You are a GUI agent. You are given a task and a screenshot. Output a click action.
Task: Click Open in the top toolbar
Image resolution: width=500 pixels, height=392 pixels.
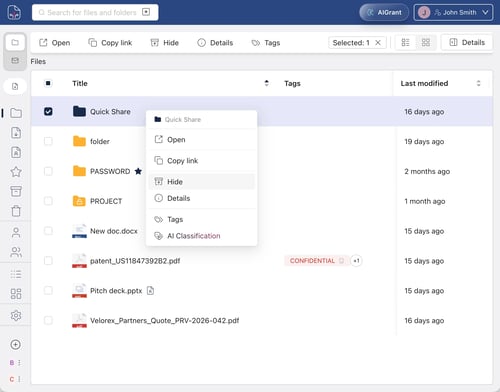55,43
